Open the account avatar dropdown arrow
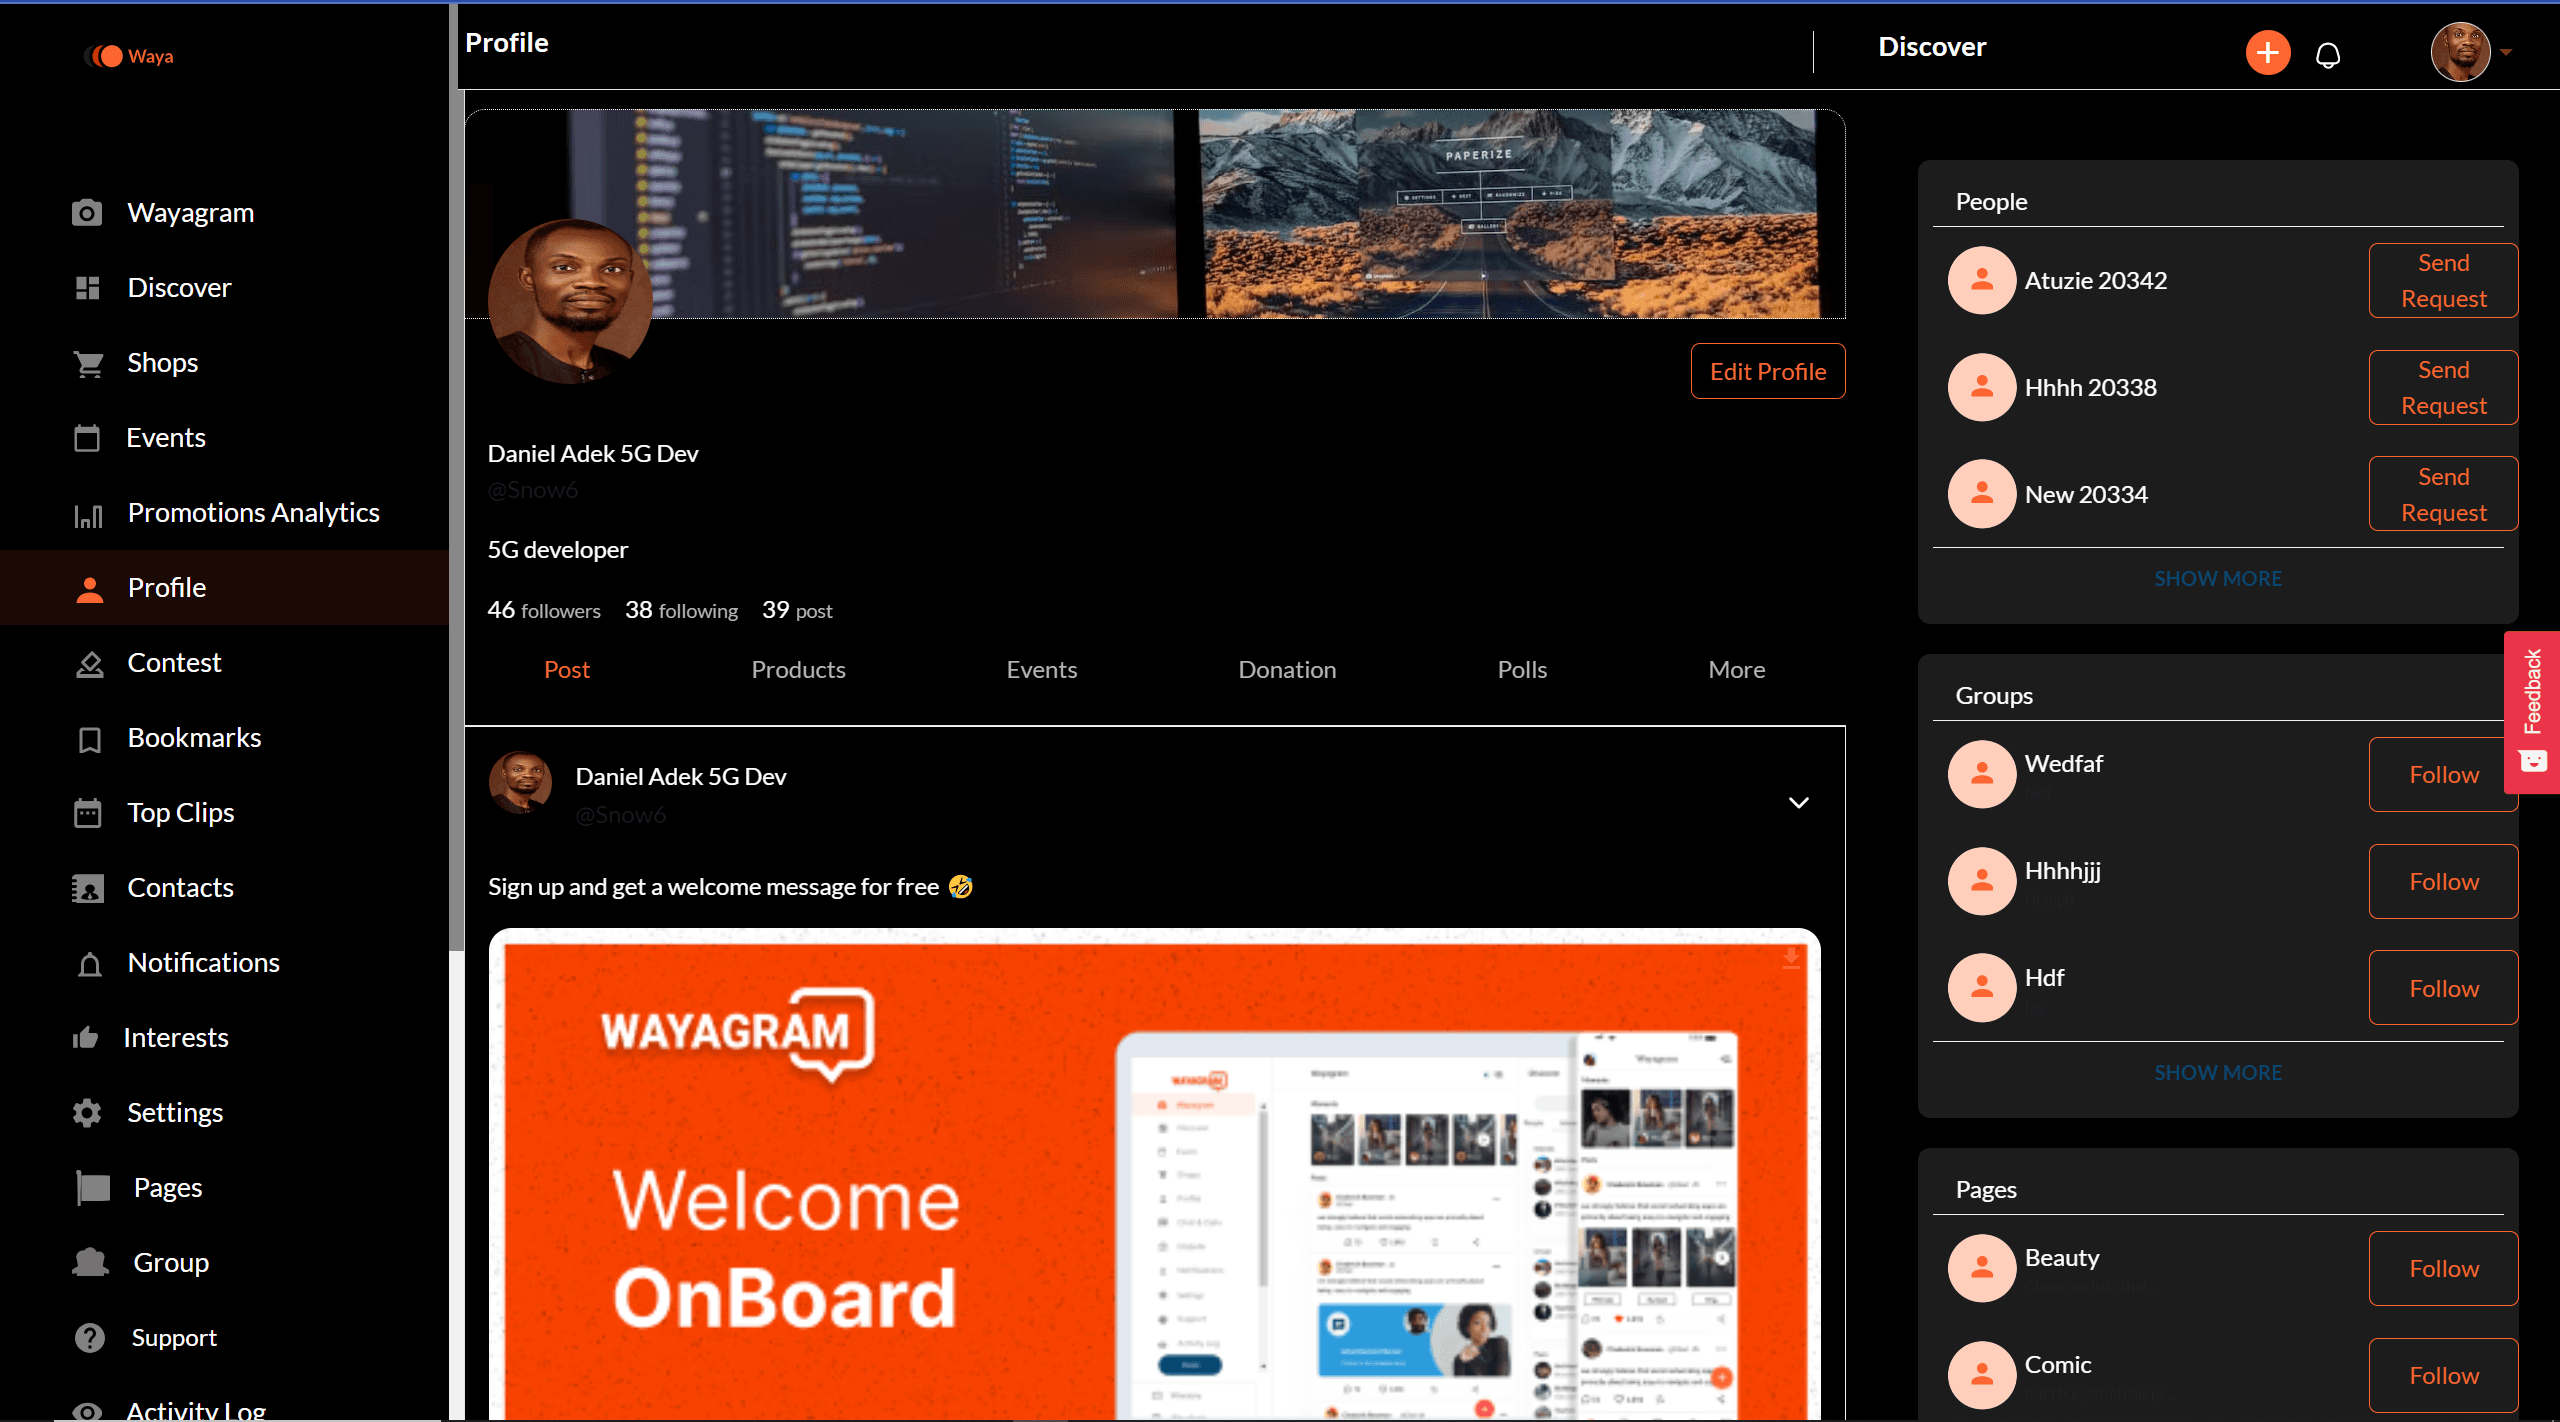This screenshot has height=1422, width=2560. (x=2506, y=52)
